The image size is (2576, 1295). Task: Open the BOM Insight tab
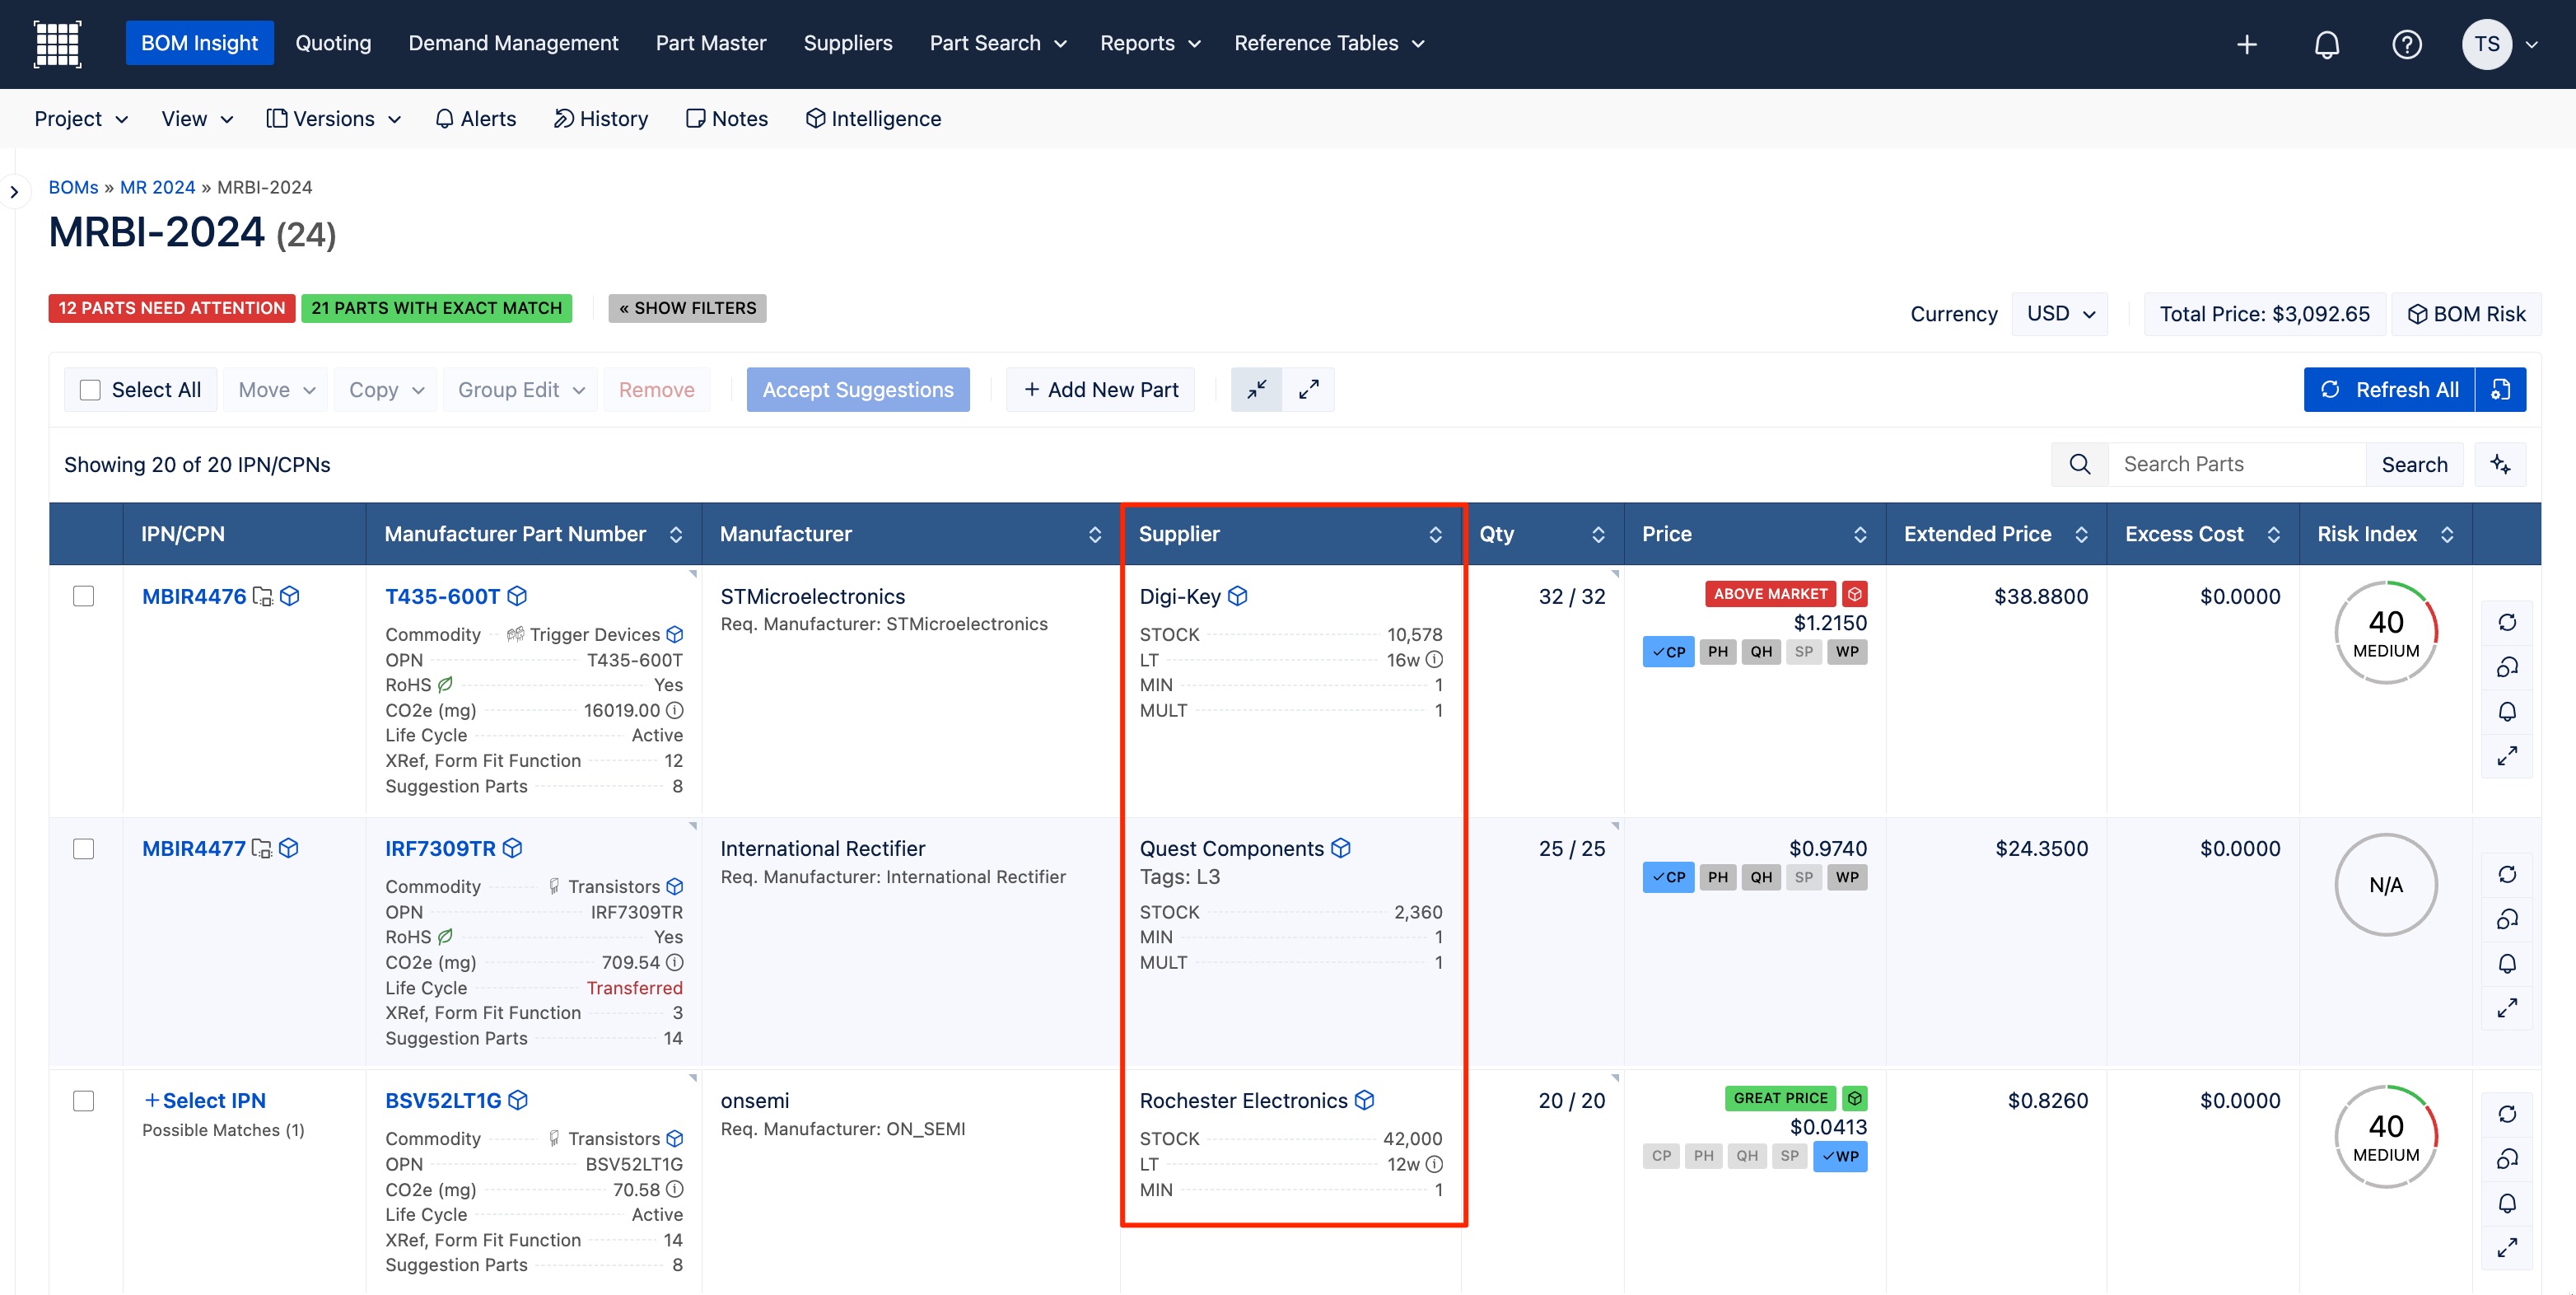199,44
